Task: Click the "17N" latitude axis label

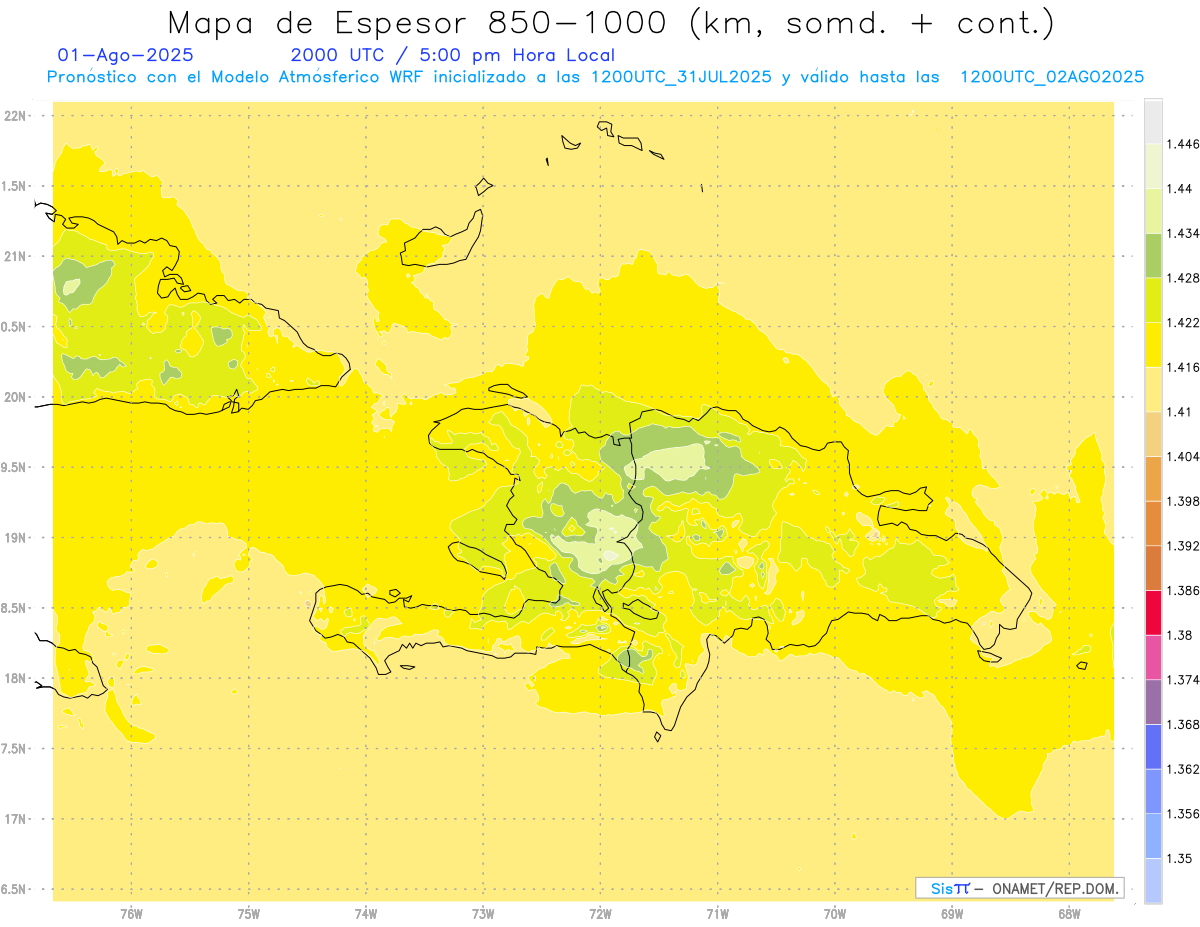Action: pos(15,820)
